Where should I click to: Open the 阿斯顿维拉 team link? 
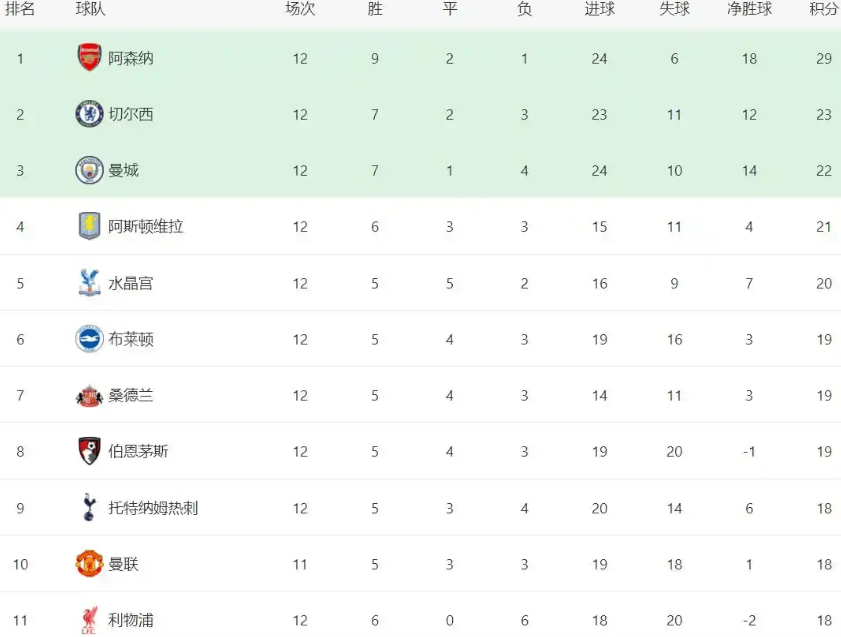[146, 227]
